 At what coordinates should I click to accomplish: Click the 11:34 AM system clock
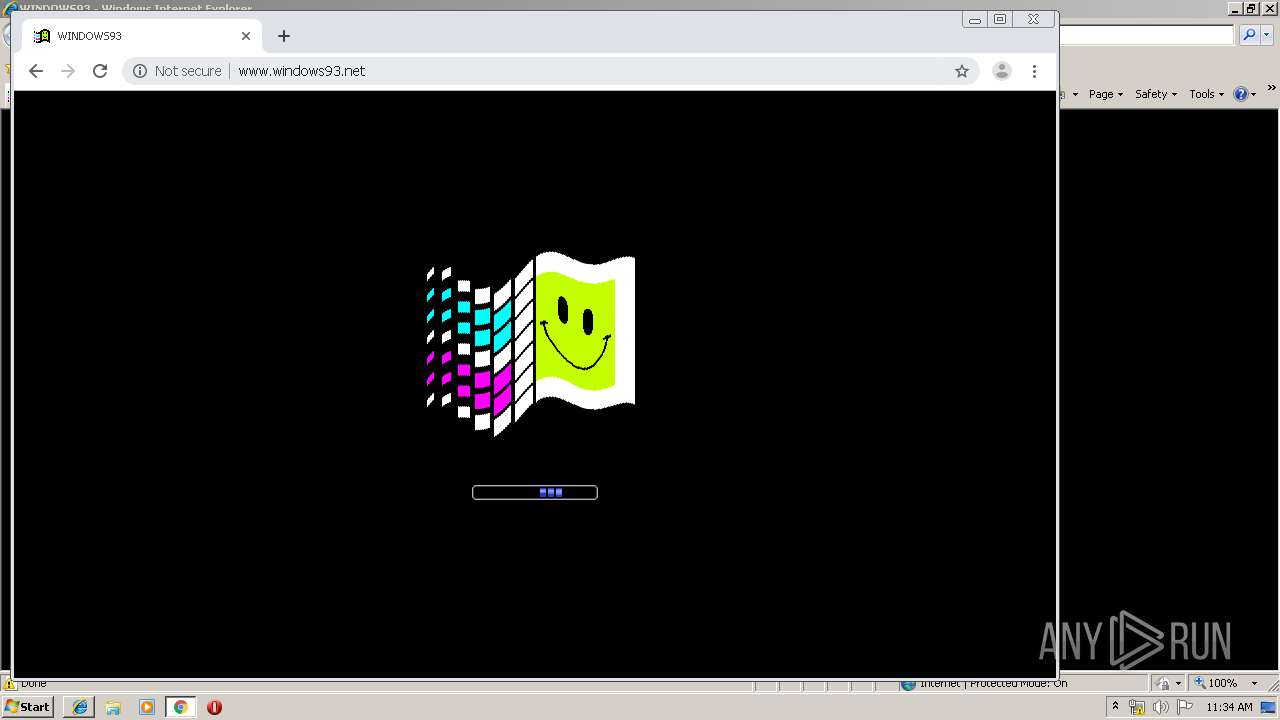1230,707
